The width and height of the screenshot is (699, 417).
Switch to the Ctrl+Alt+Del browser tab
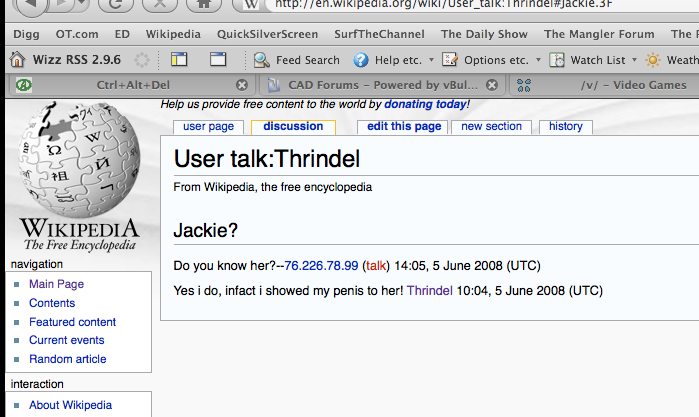(x=133, y=85)
